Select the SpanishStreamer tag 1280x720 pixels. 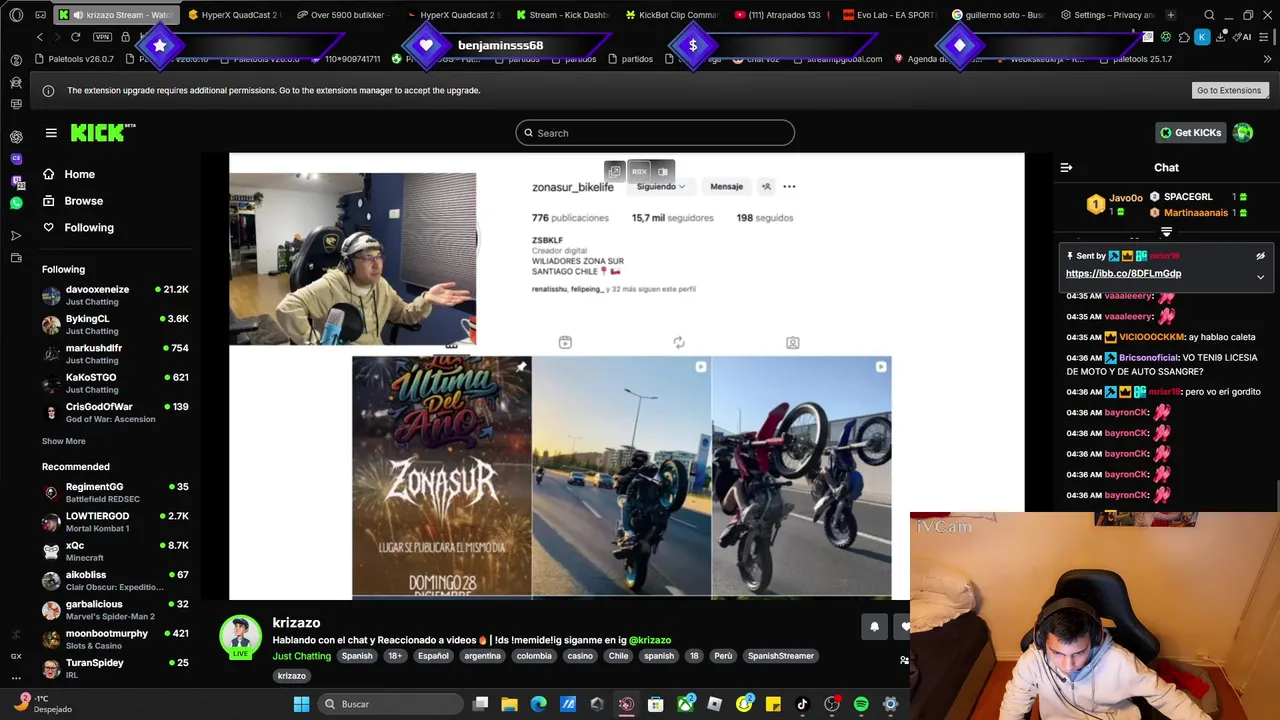click(x=781, y=656)
